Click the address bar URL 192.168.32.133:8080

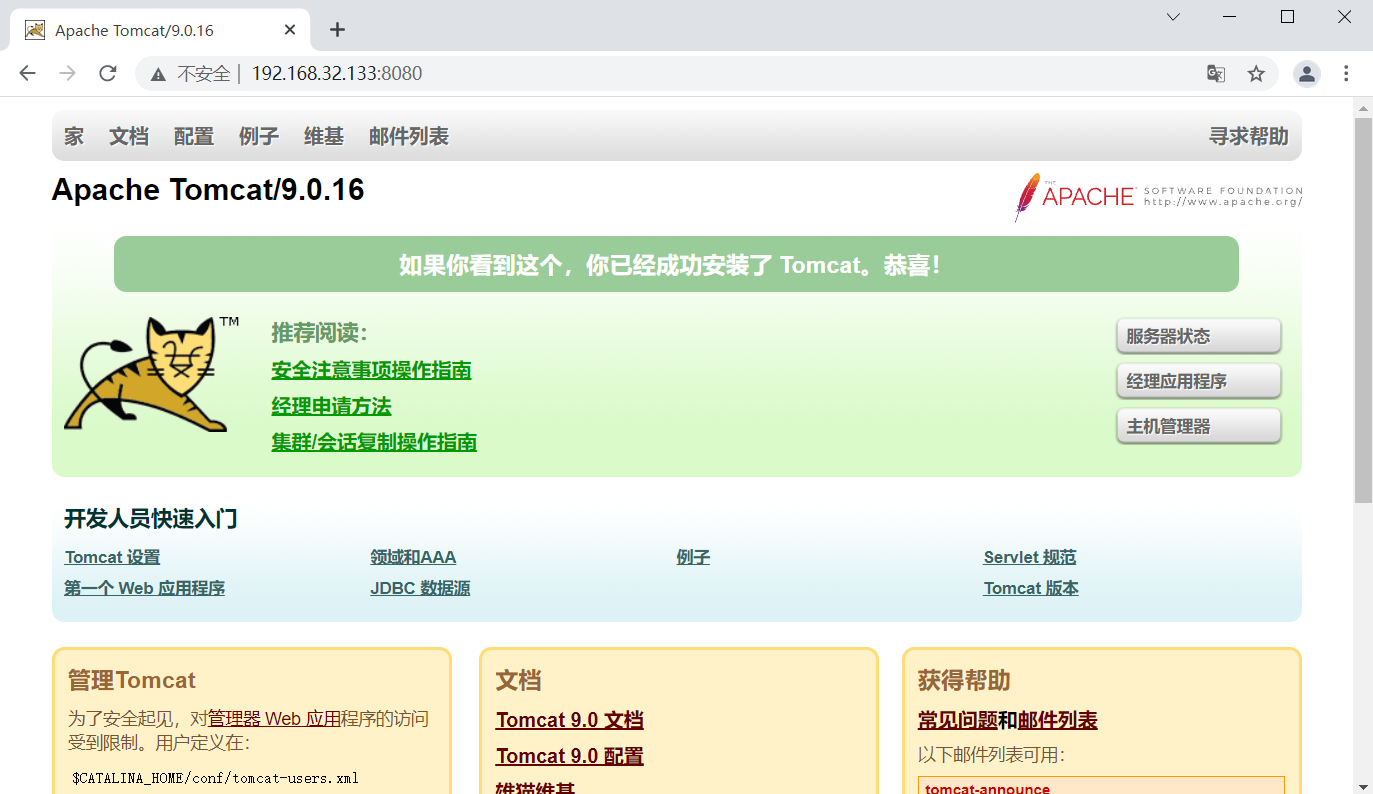pyautogui.click(x=336, y=73)
